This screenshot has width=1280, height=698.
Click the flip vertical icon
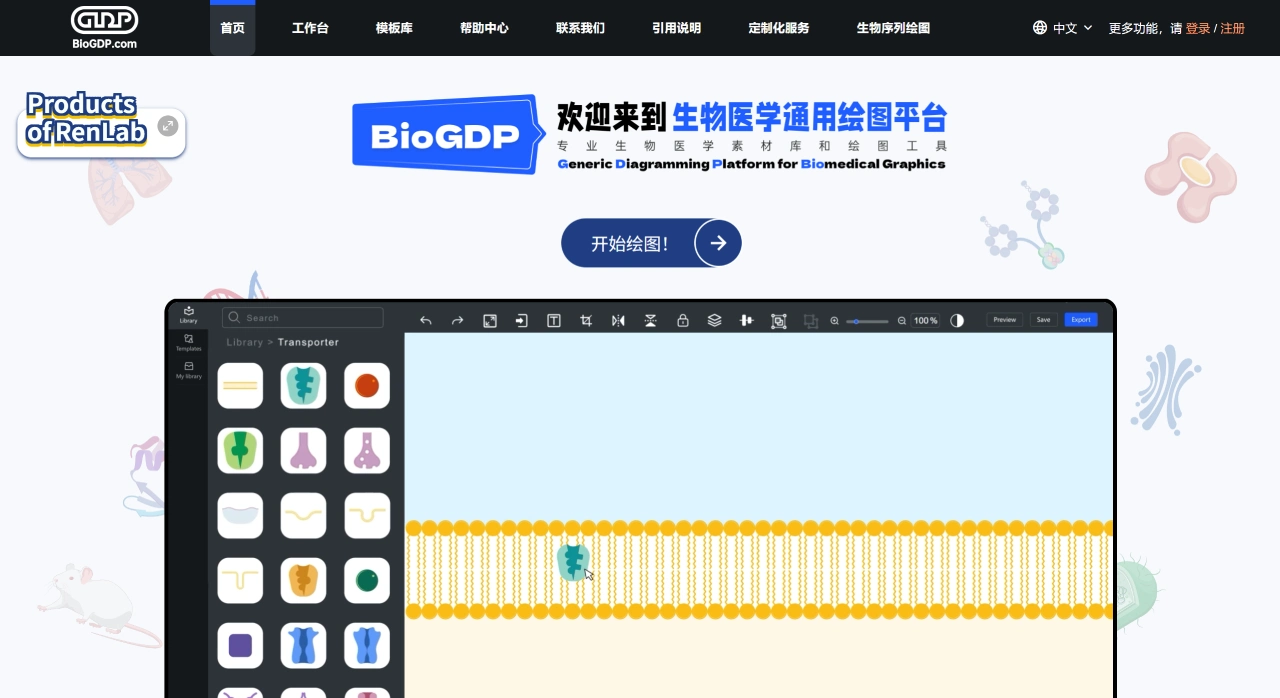point(650,321)
